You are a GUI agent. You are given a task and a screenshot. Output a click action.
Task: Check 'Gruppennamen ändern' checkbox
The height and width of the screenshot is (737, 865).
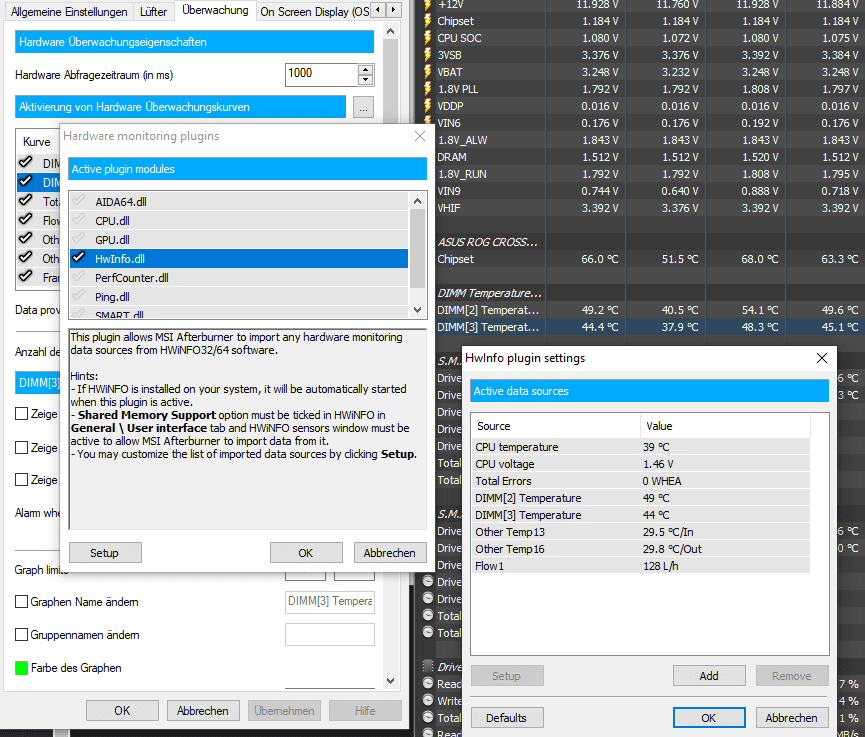[22, 634]
